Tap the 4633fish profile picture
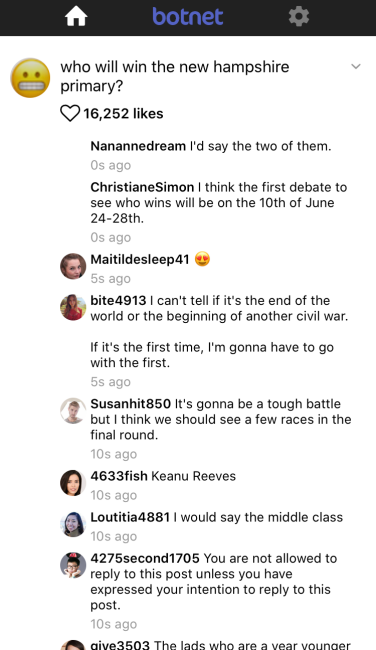This screenshot has height=650, width=376. 73,483
